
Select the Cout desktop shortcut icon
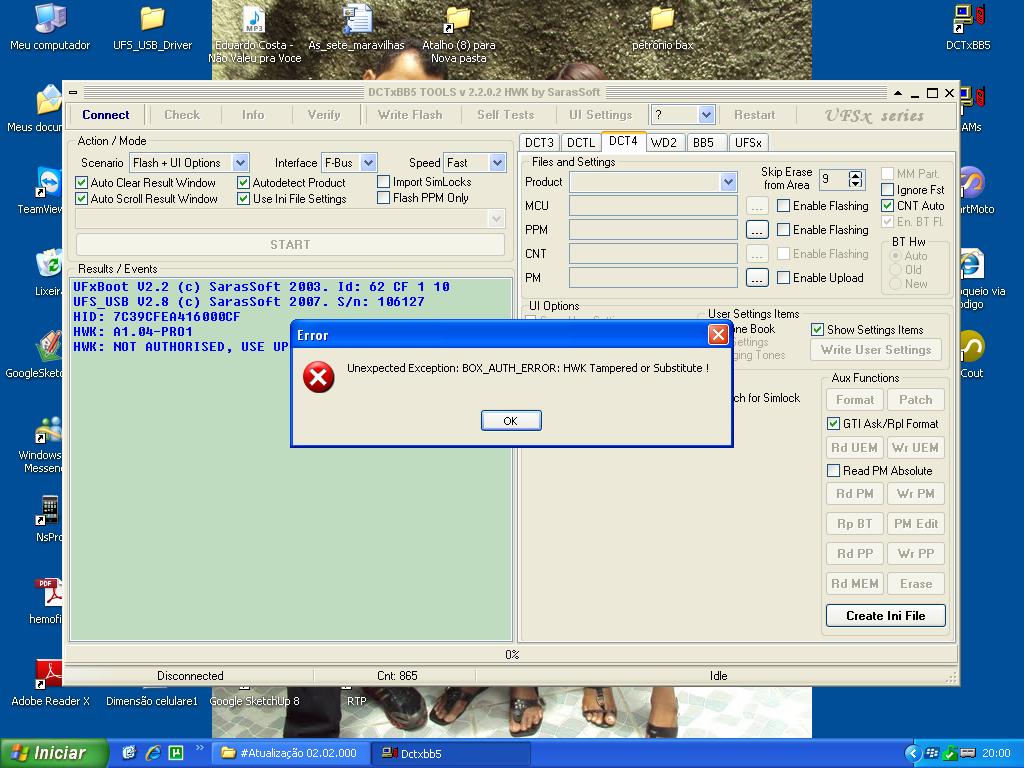[972, 346]
